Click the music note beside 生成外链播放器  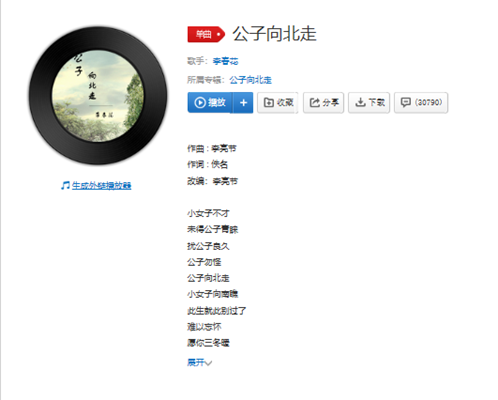pyautogui.click(x=65, y=185)
